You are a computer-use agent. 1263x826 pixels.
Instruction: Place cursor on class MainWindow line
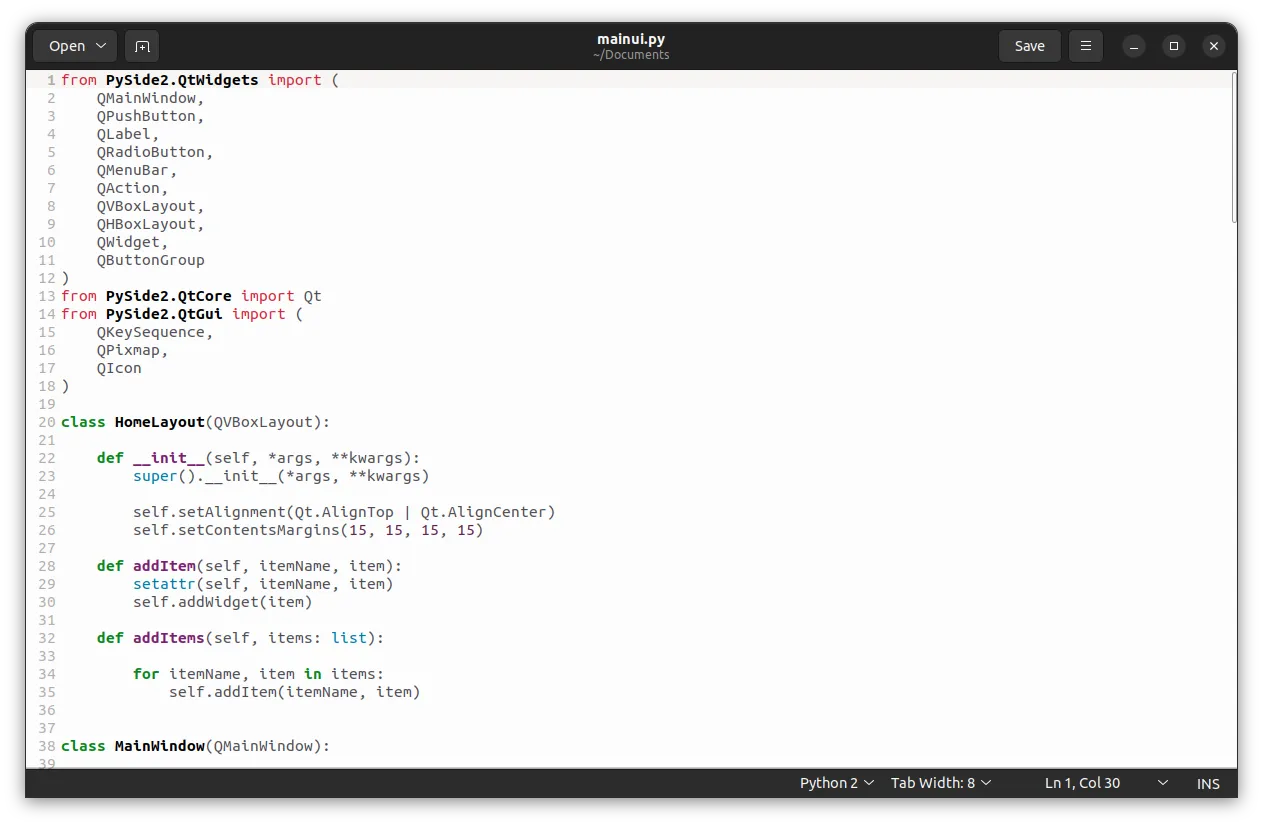195,746
